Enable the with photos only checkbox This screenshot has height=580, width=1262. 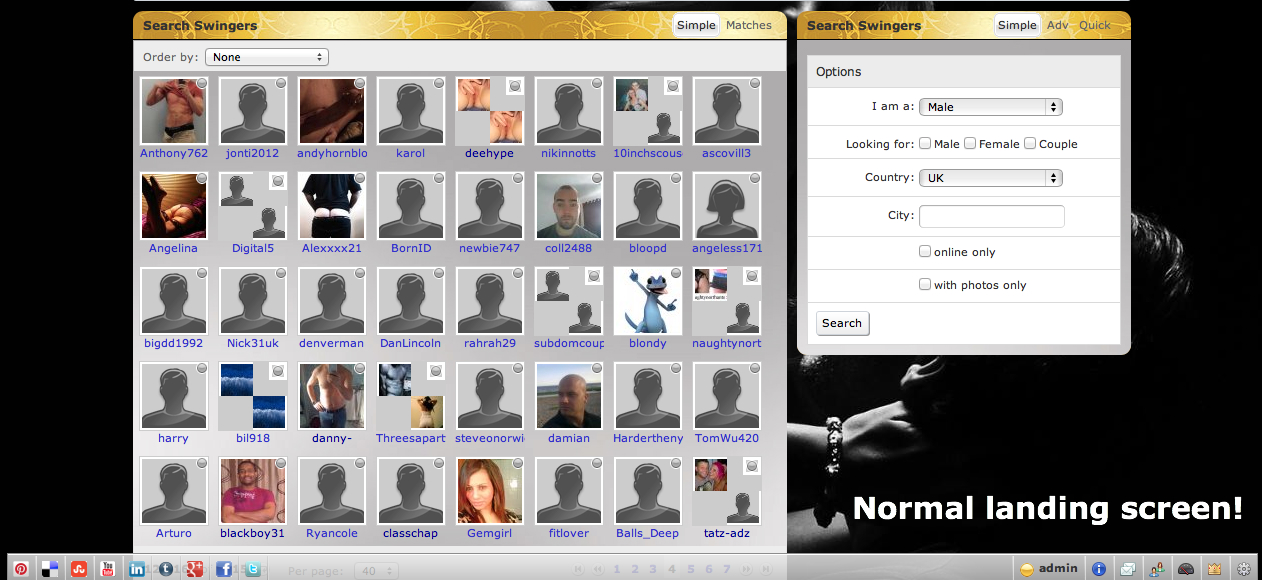click(x=925, y=285)
